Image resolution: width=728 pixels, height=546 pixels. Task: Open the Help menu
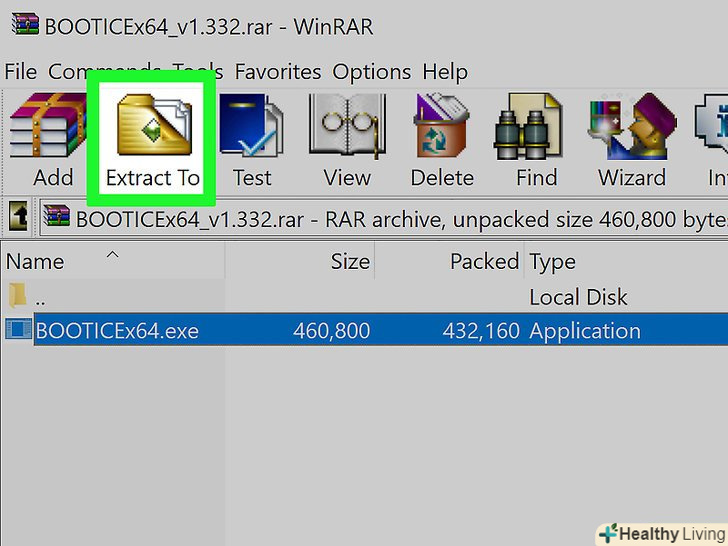pos(445,72)
